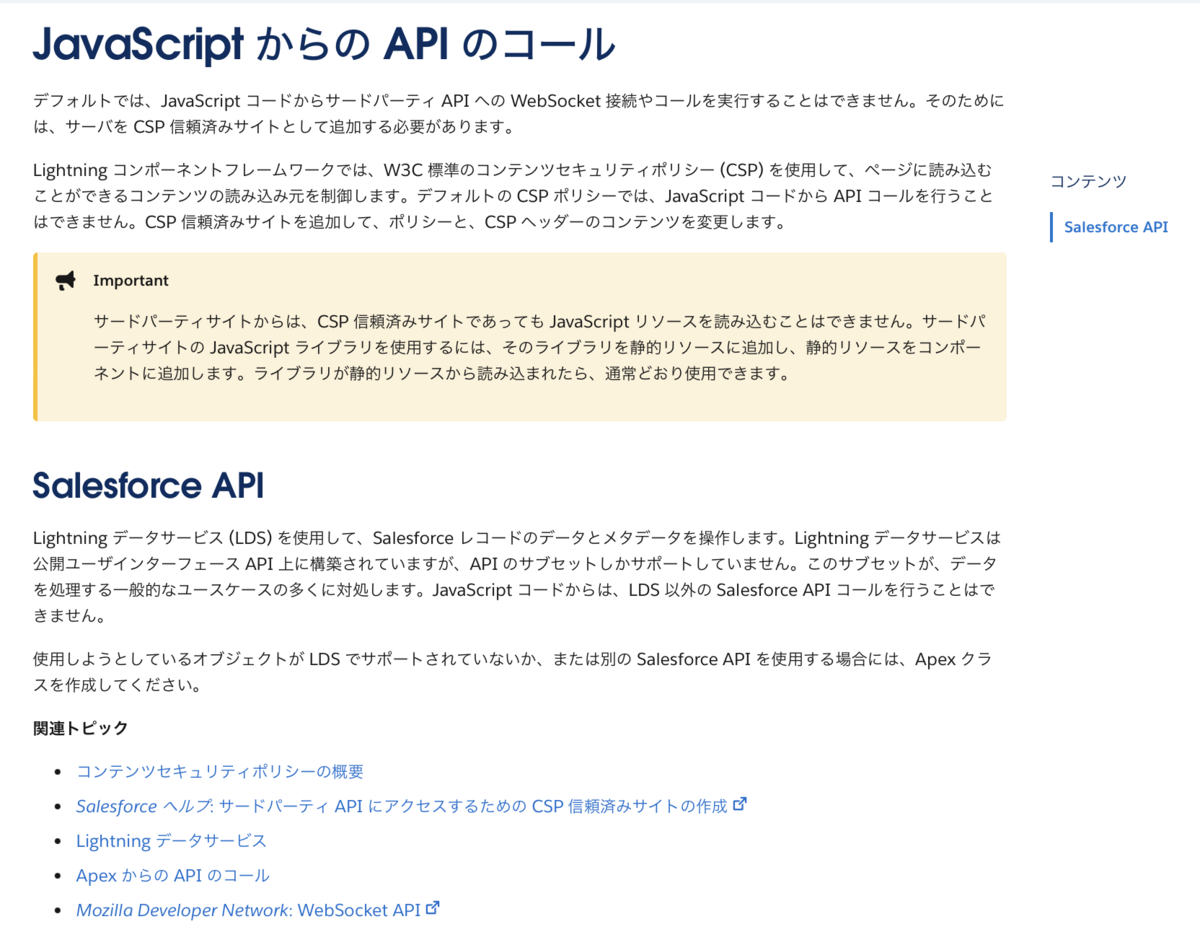
Task: Click the Important label text
Action: pos(131,280)
